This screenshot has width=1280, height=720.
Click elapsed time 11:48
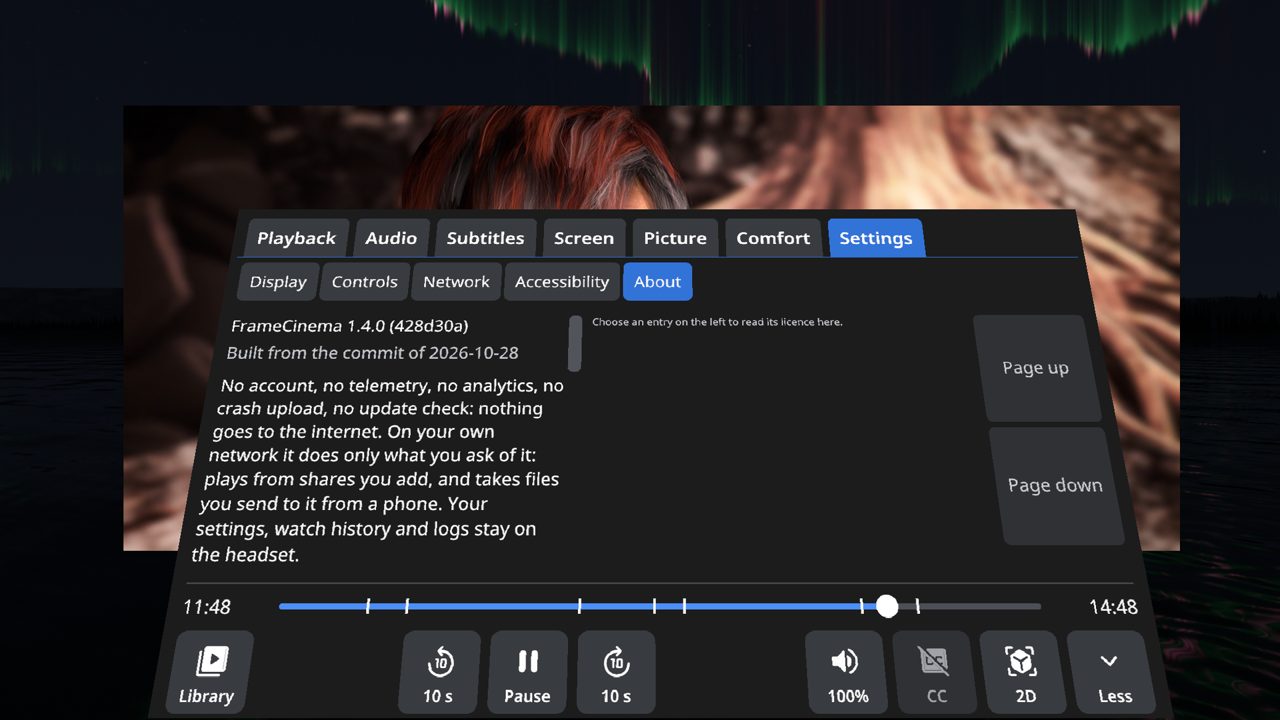click(x=207, y=607)
